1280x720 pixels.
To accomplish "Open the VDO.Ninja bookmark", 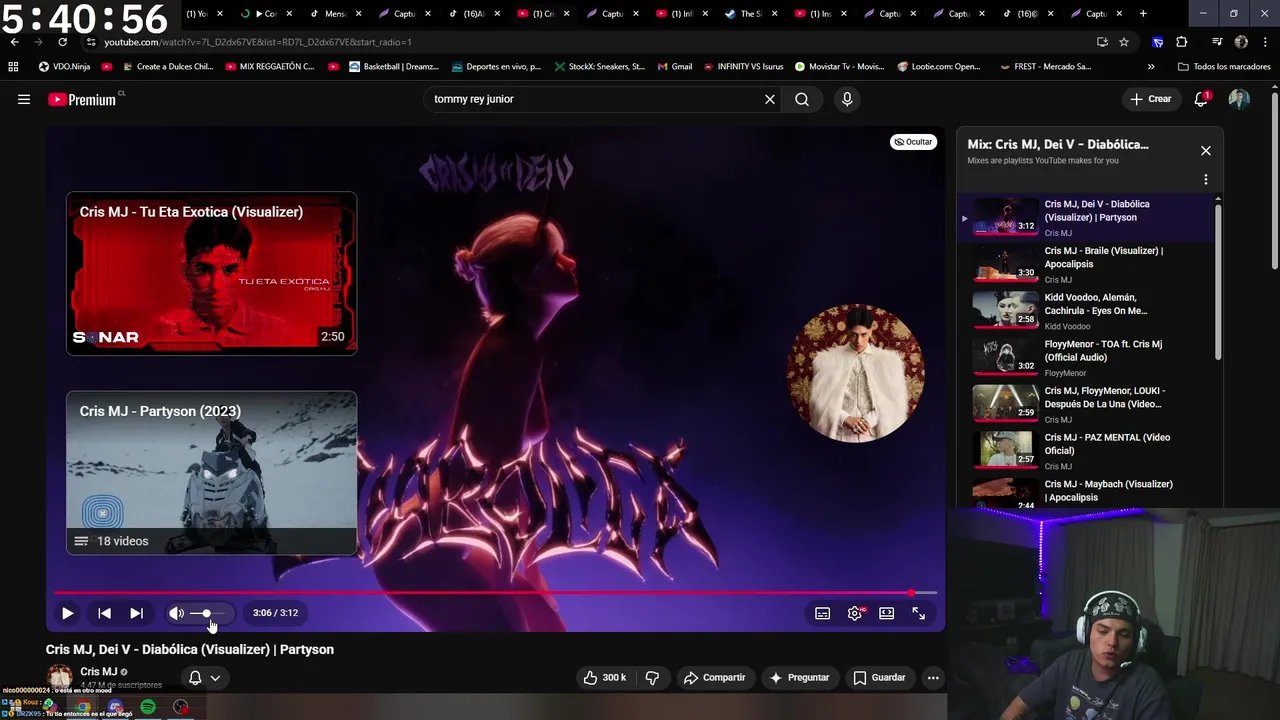I will point(65,67).
